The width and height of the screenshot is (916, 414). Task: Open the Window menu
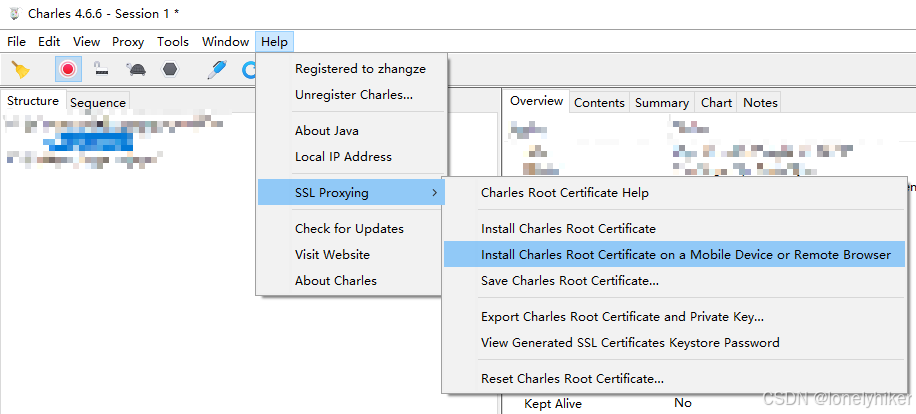coord(225,41)
